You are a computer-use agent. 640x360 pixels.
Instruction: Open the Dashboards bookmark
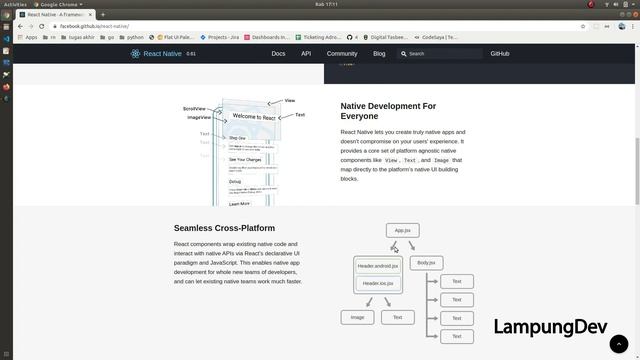[267, 37]
